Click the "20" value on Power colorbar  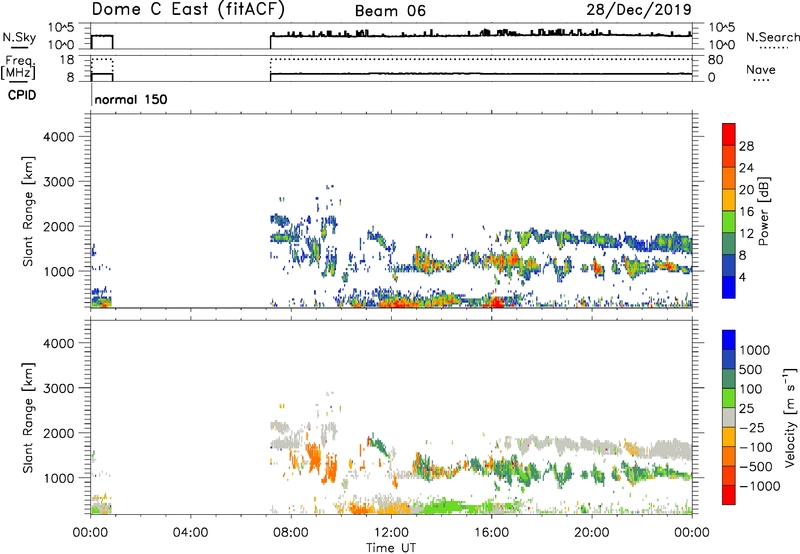[746, 190]
